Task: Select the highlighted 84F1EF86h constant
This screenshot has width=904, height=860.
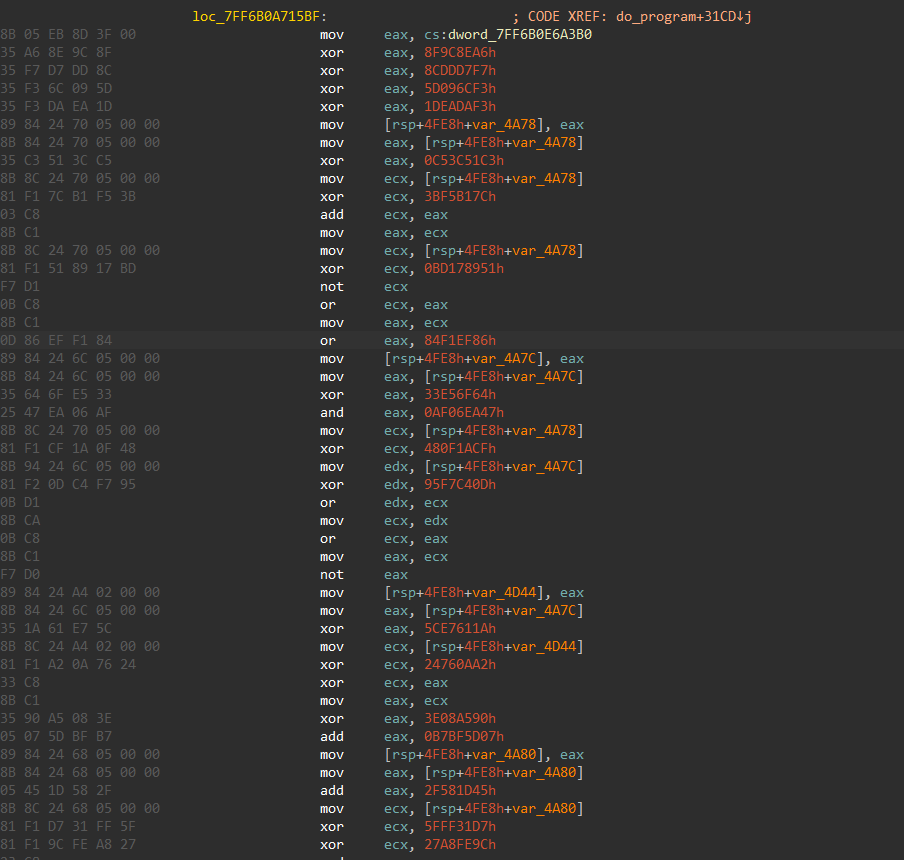Action: [x=461, y=341]
